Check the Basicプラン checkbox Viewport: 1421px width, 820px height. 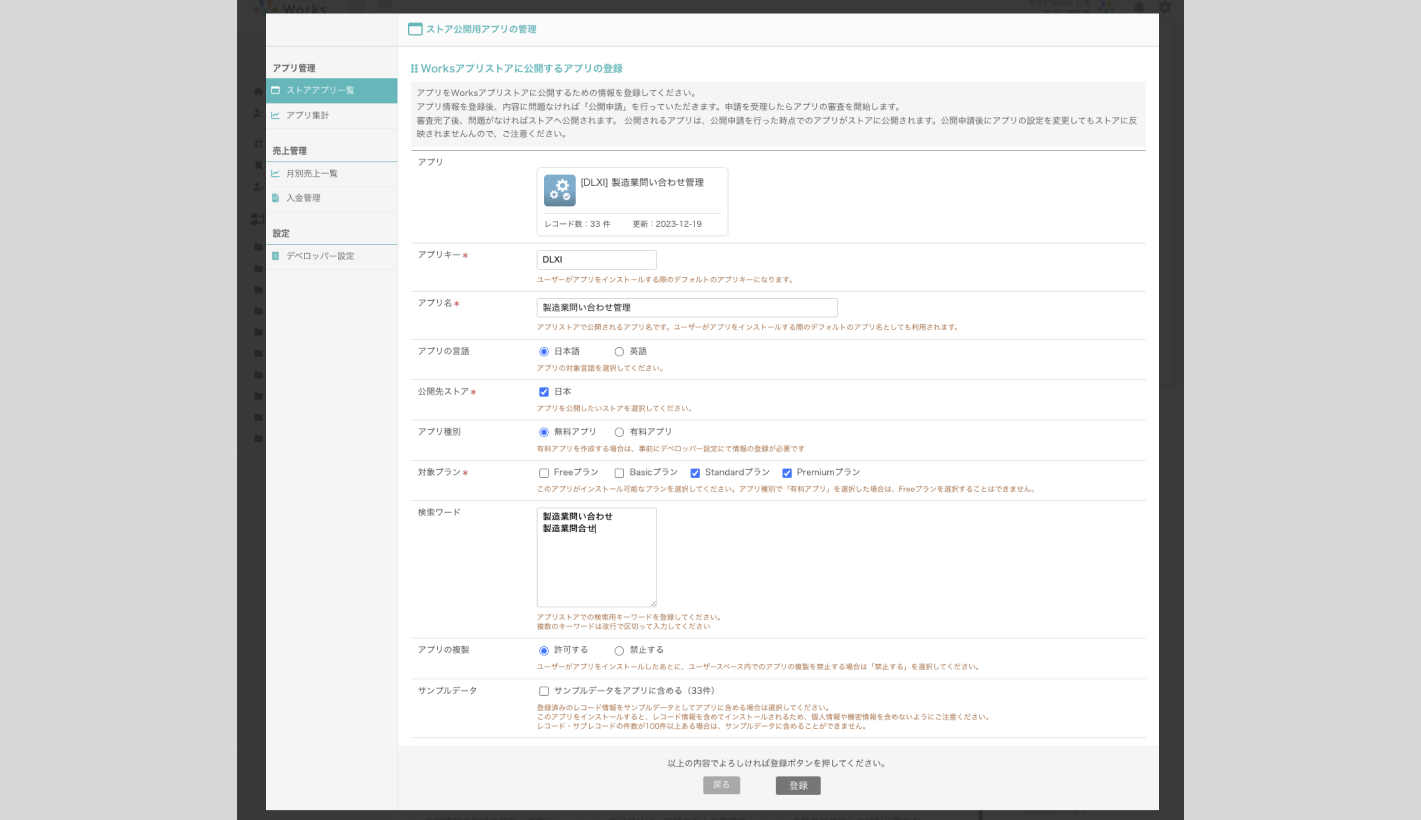click(619, 473)
